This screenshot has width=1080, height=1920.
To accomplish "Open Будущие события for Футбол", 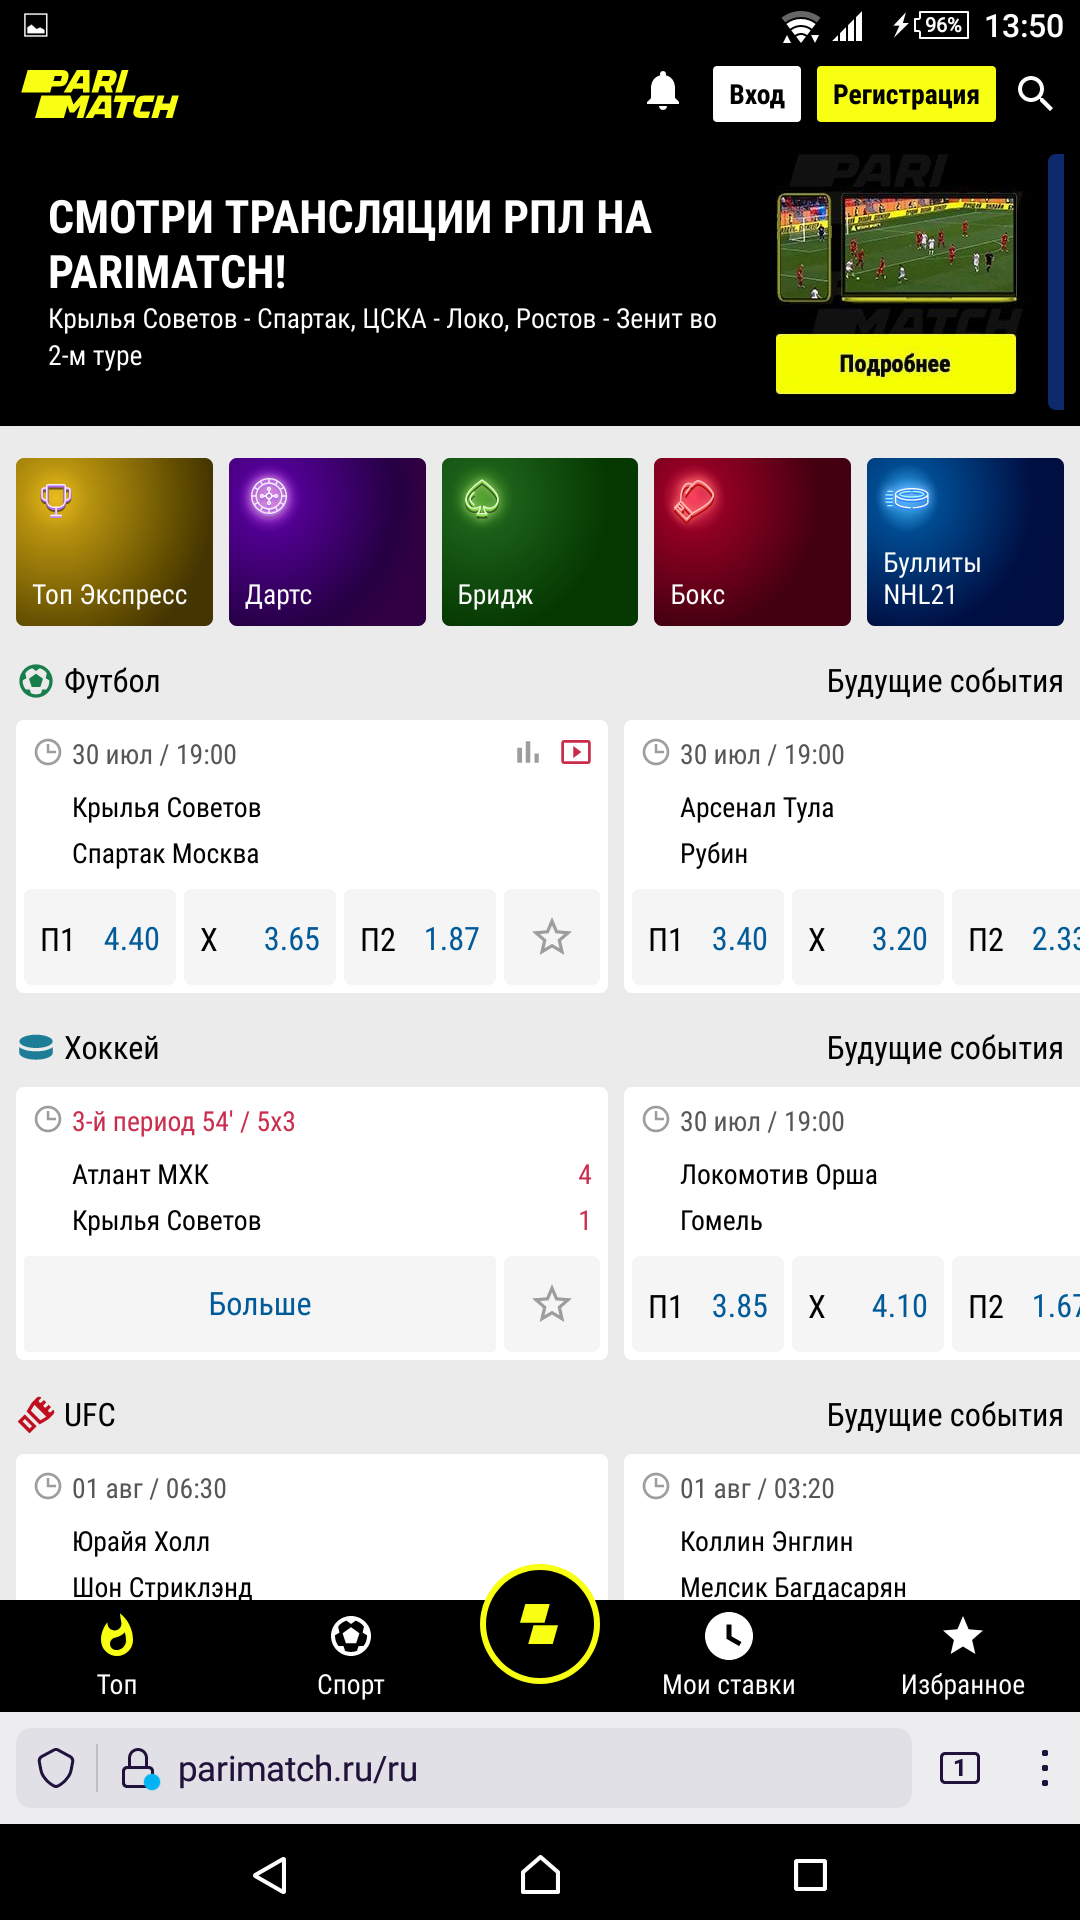I will 945,682.
